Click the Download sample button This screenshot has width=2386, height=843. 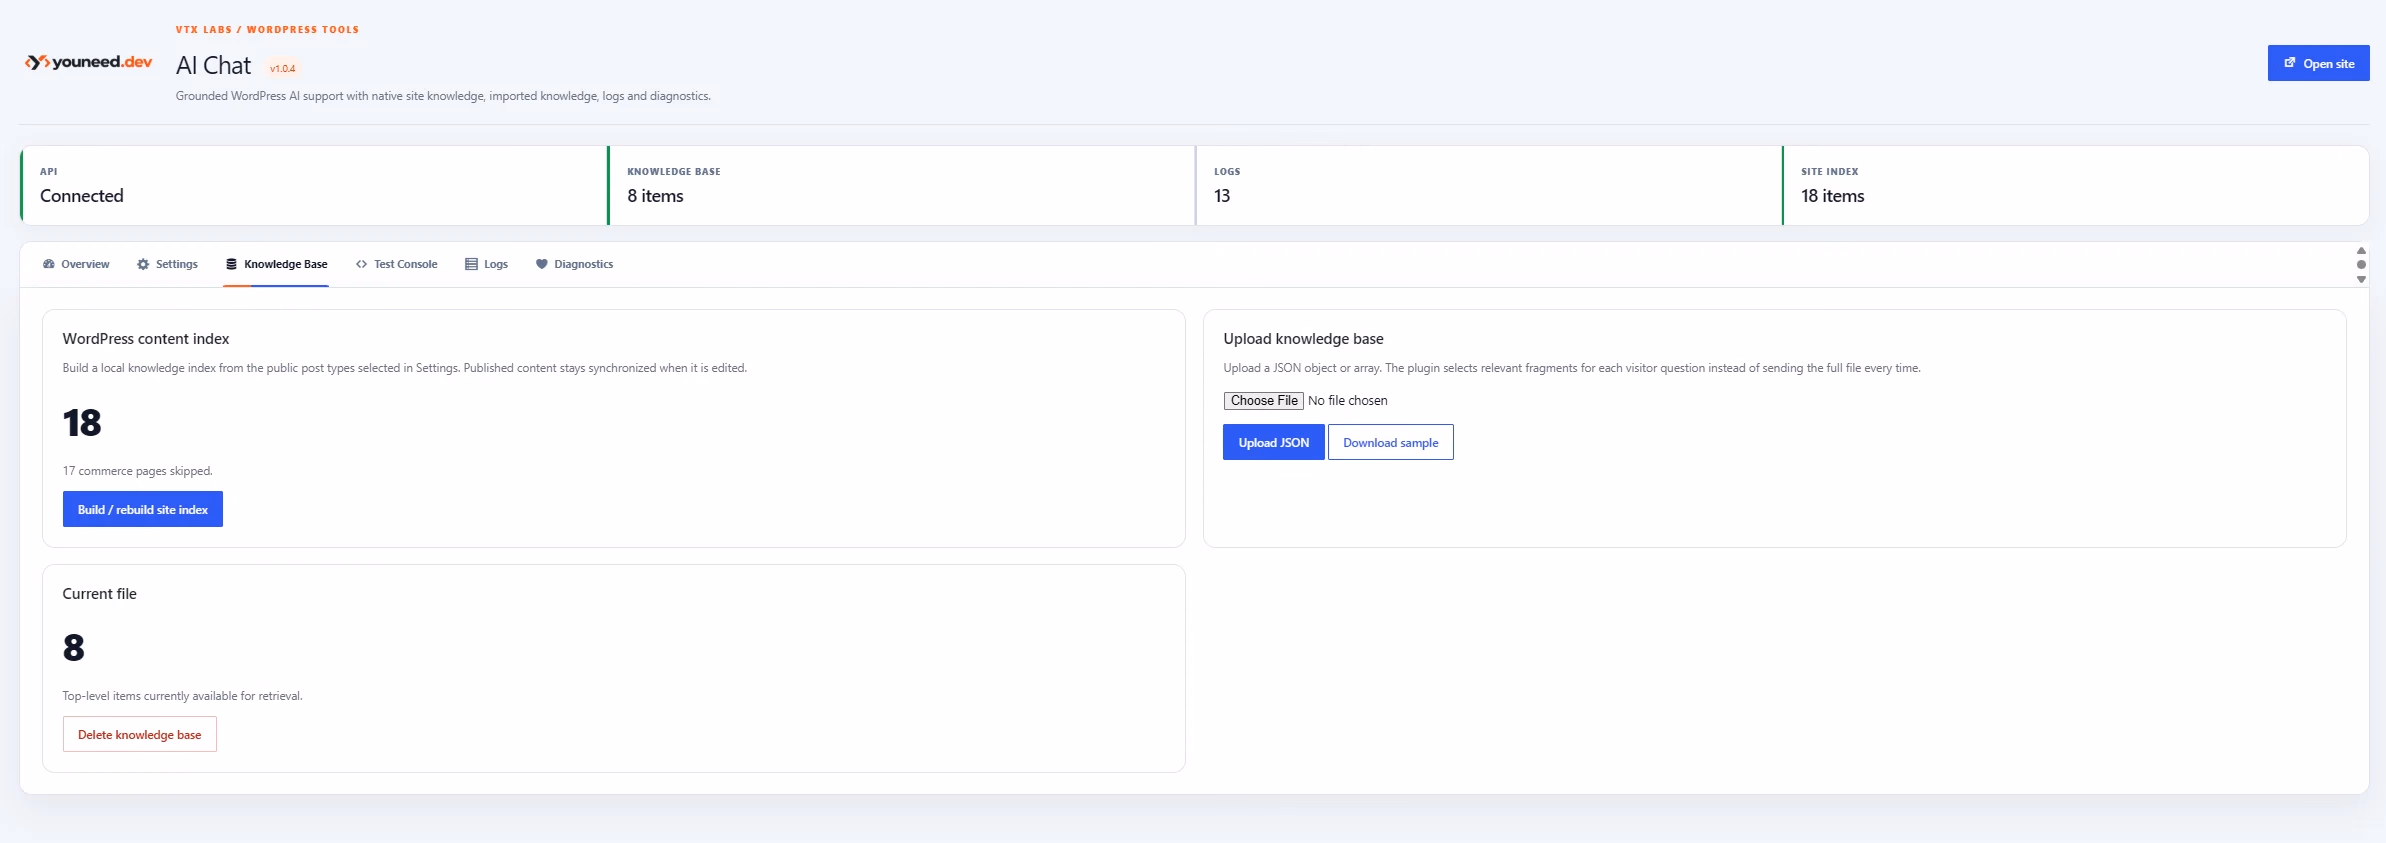[1390, 442]
